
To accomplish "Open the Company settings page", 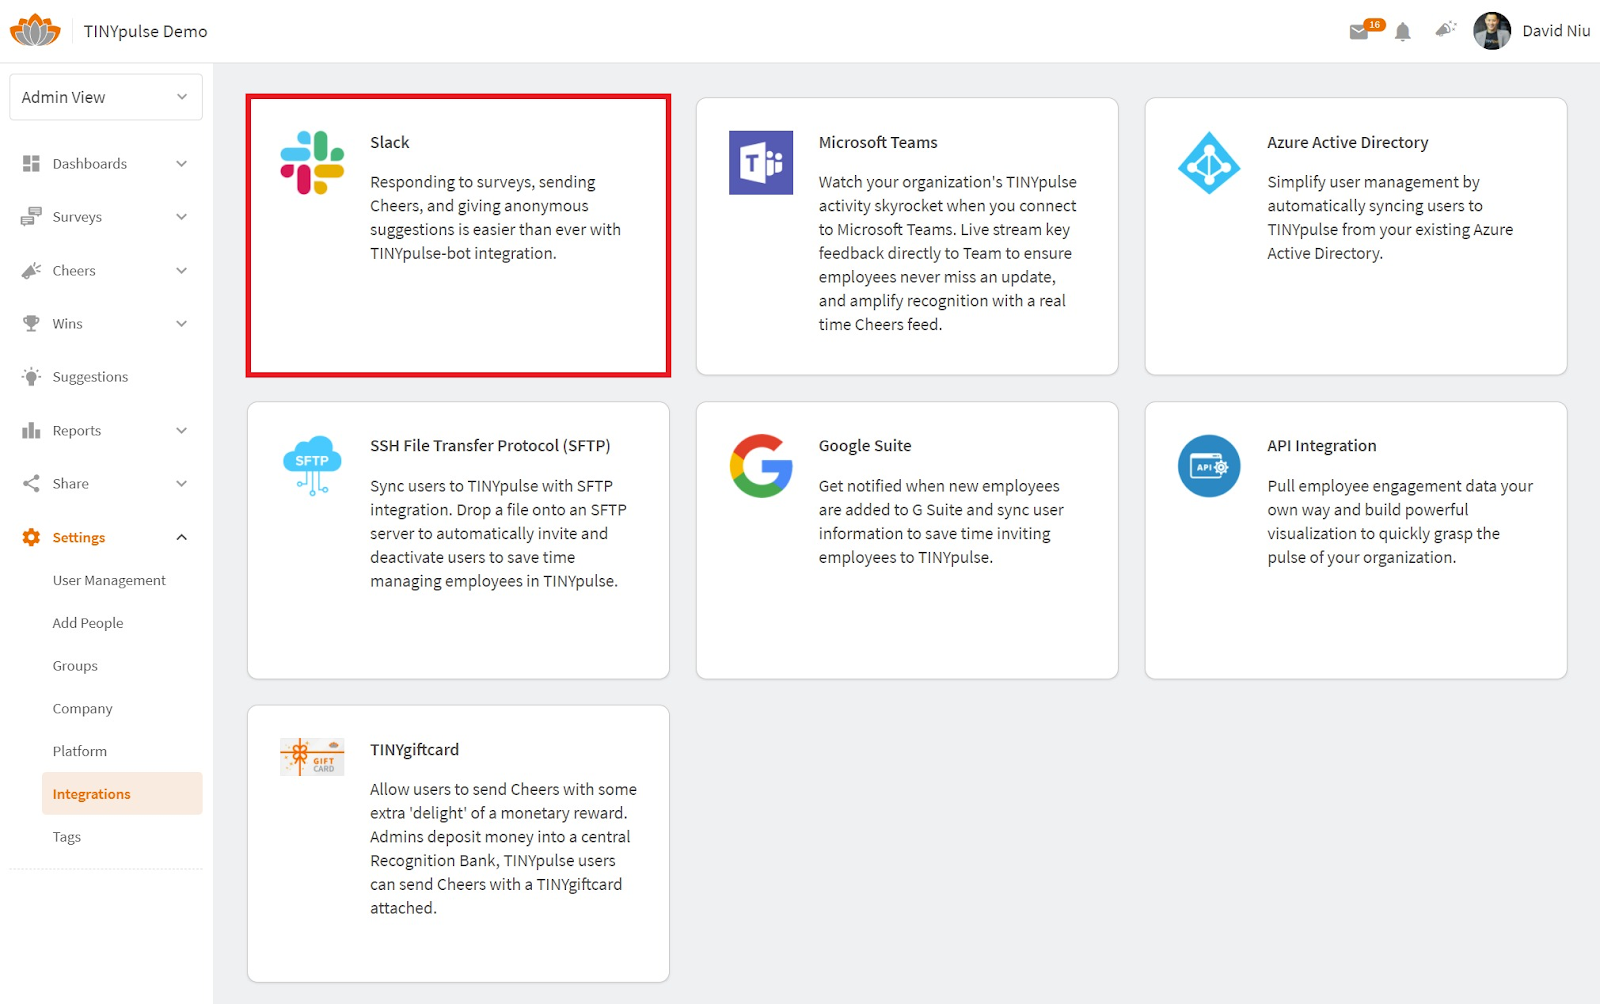I will point(82,708).
